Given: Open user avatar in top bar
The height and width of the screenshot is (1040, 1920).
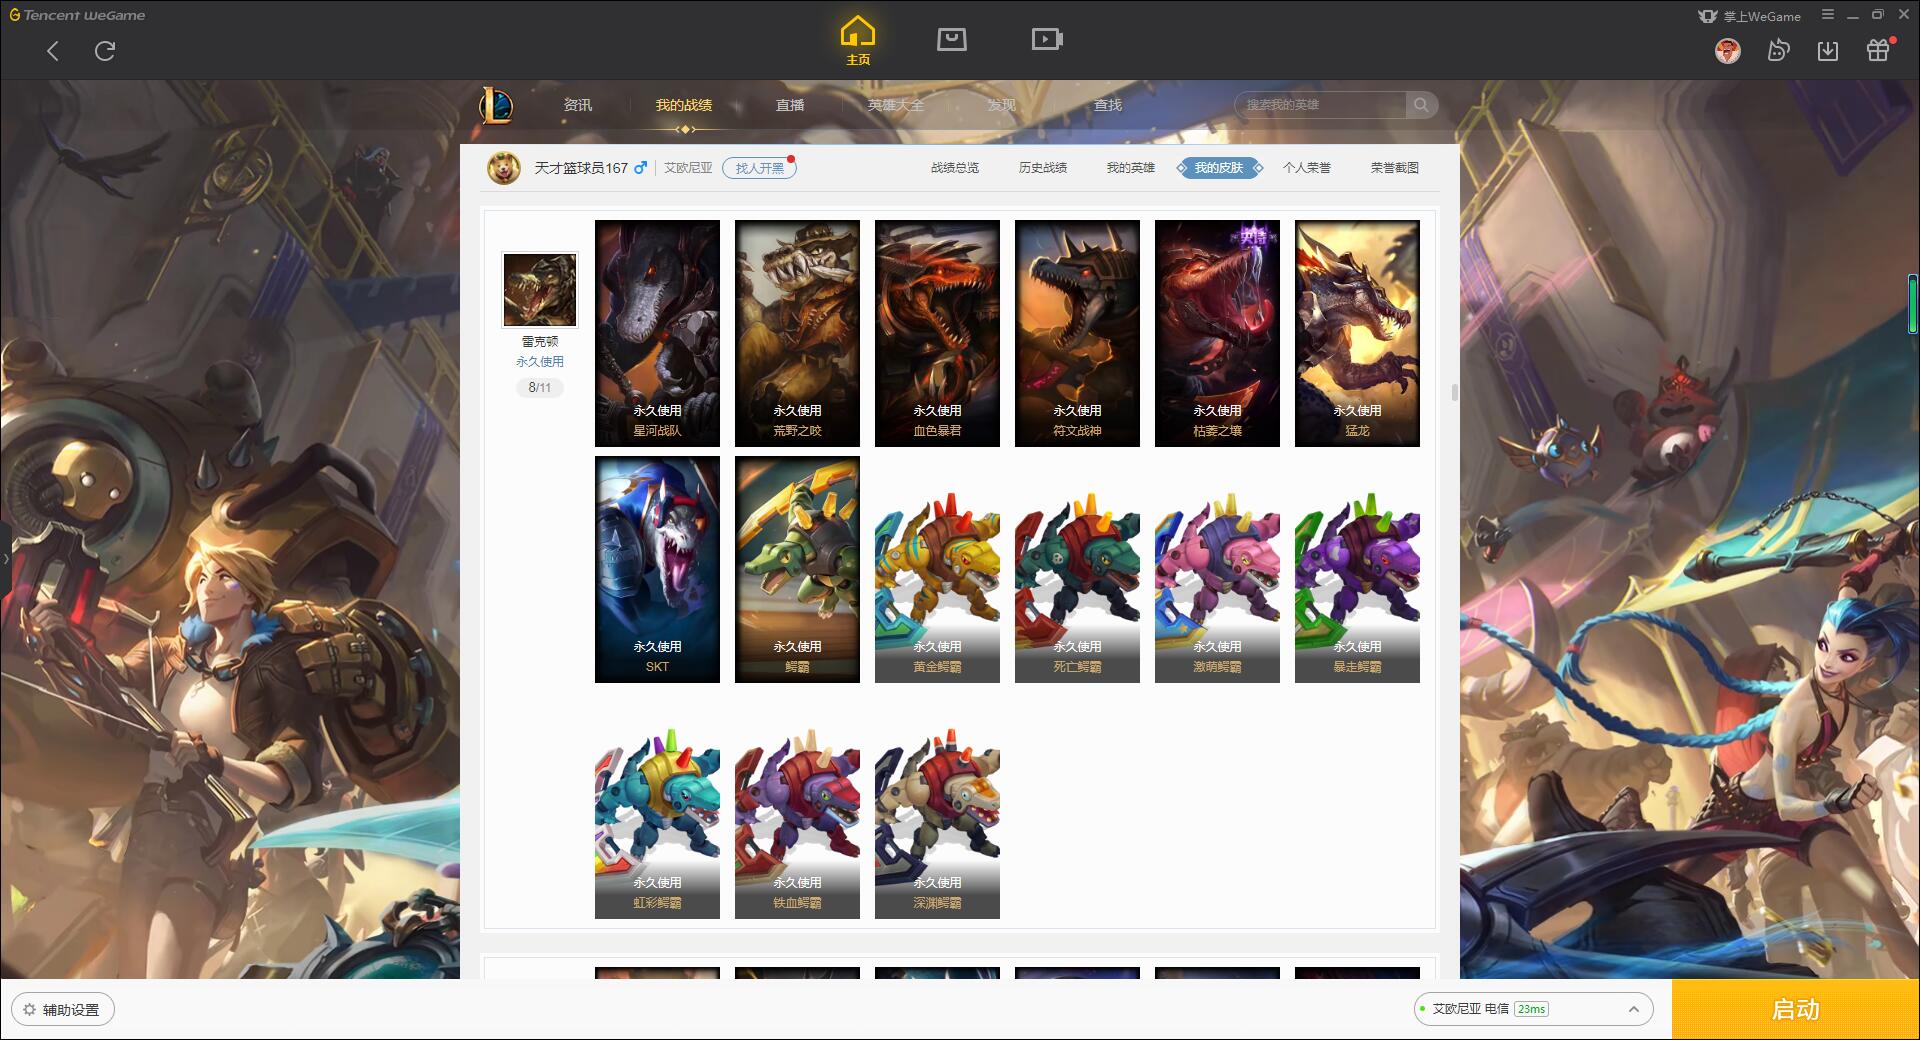Looking at the screenshot, I should [1727, 51].
